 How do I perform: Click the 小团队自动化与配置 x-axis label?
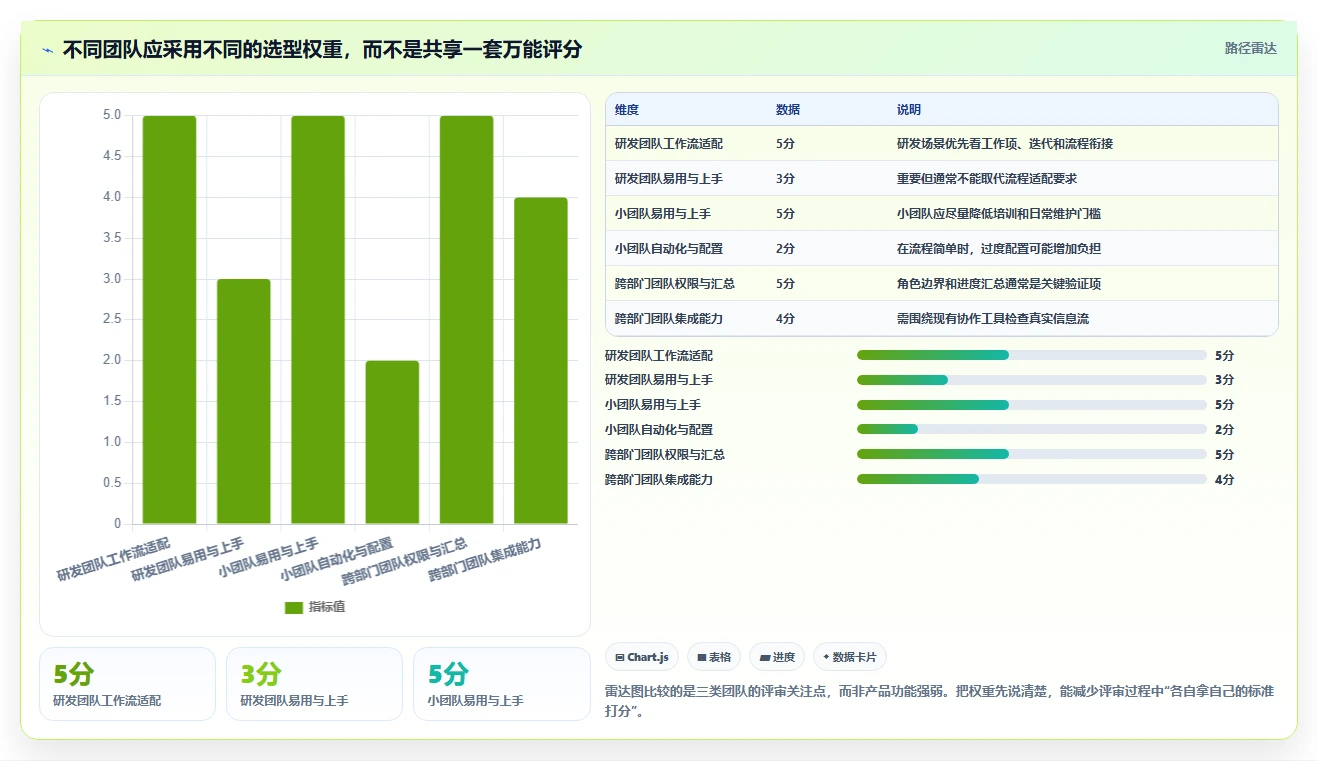(337, 560)
